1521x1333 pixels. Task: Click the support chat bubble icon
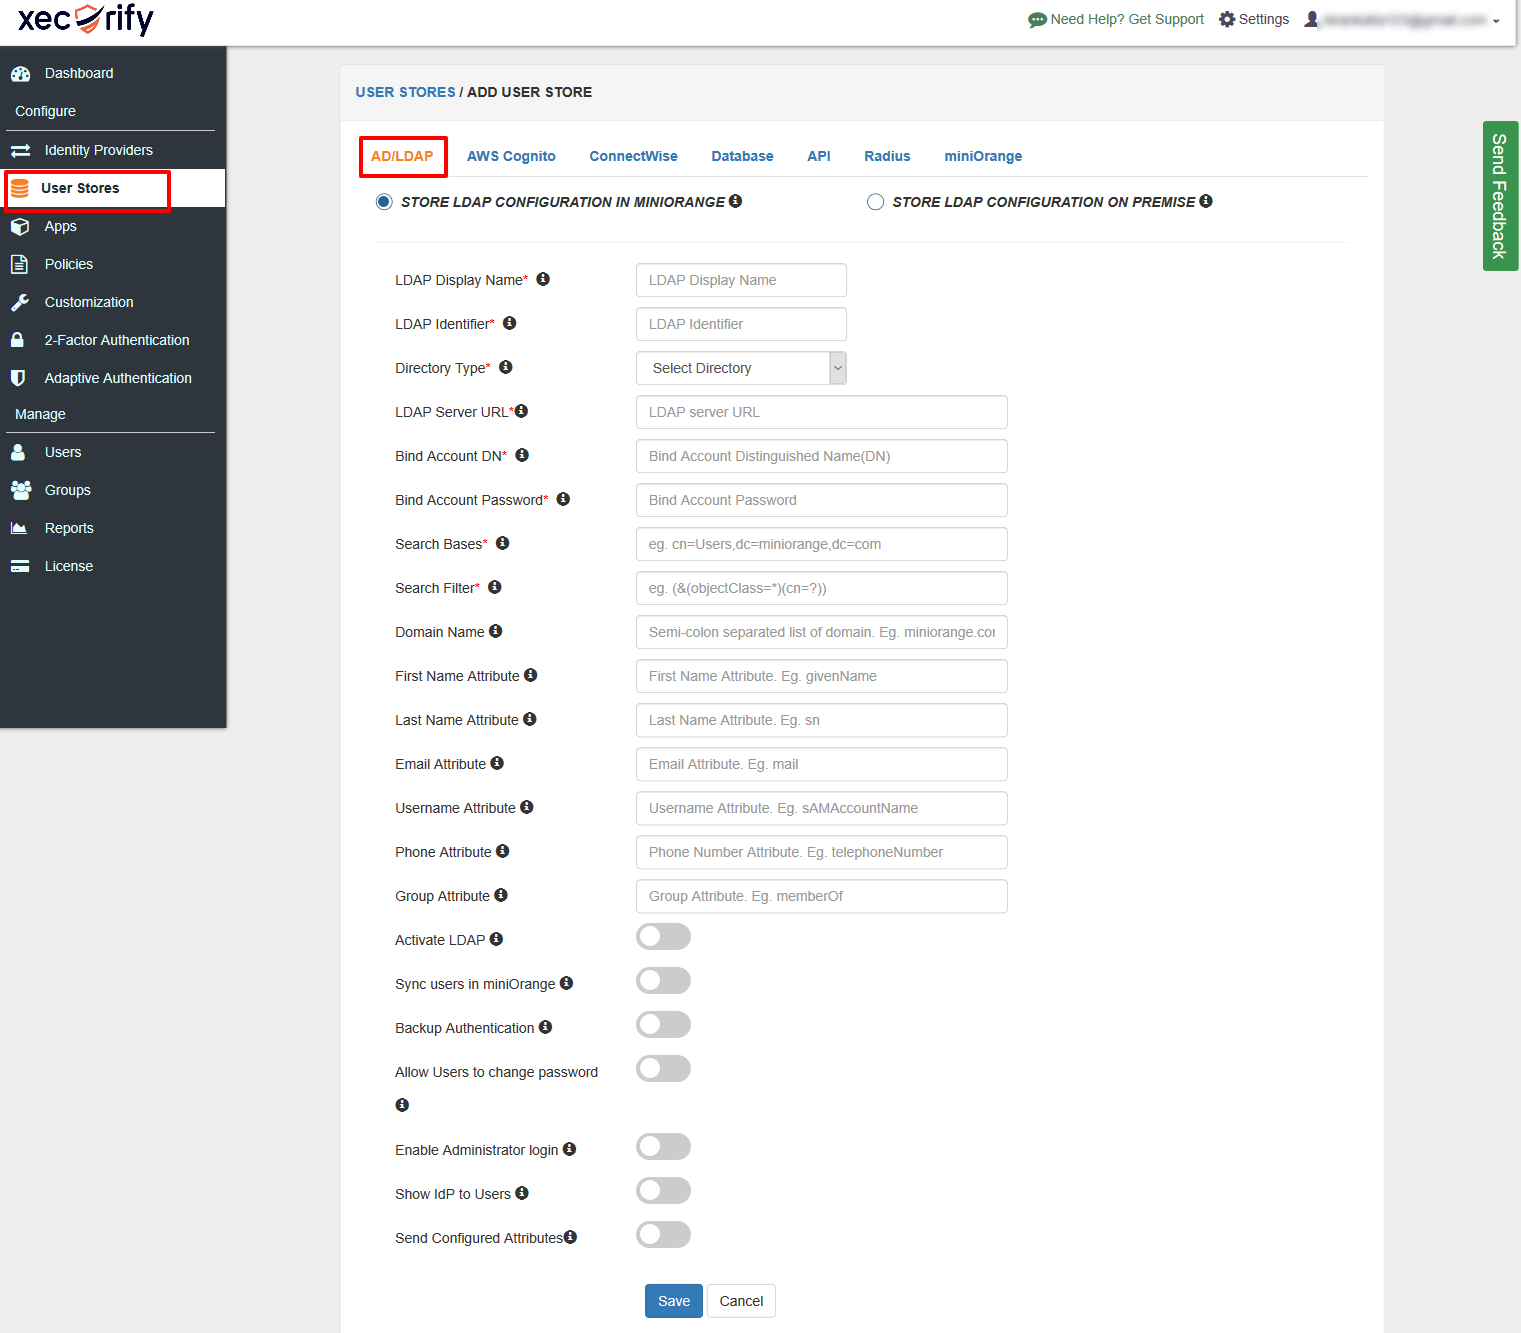point(1037,20)
